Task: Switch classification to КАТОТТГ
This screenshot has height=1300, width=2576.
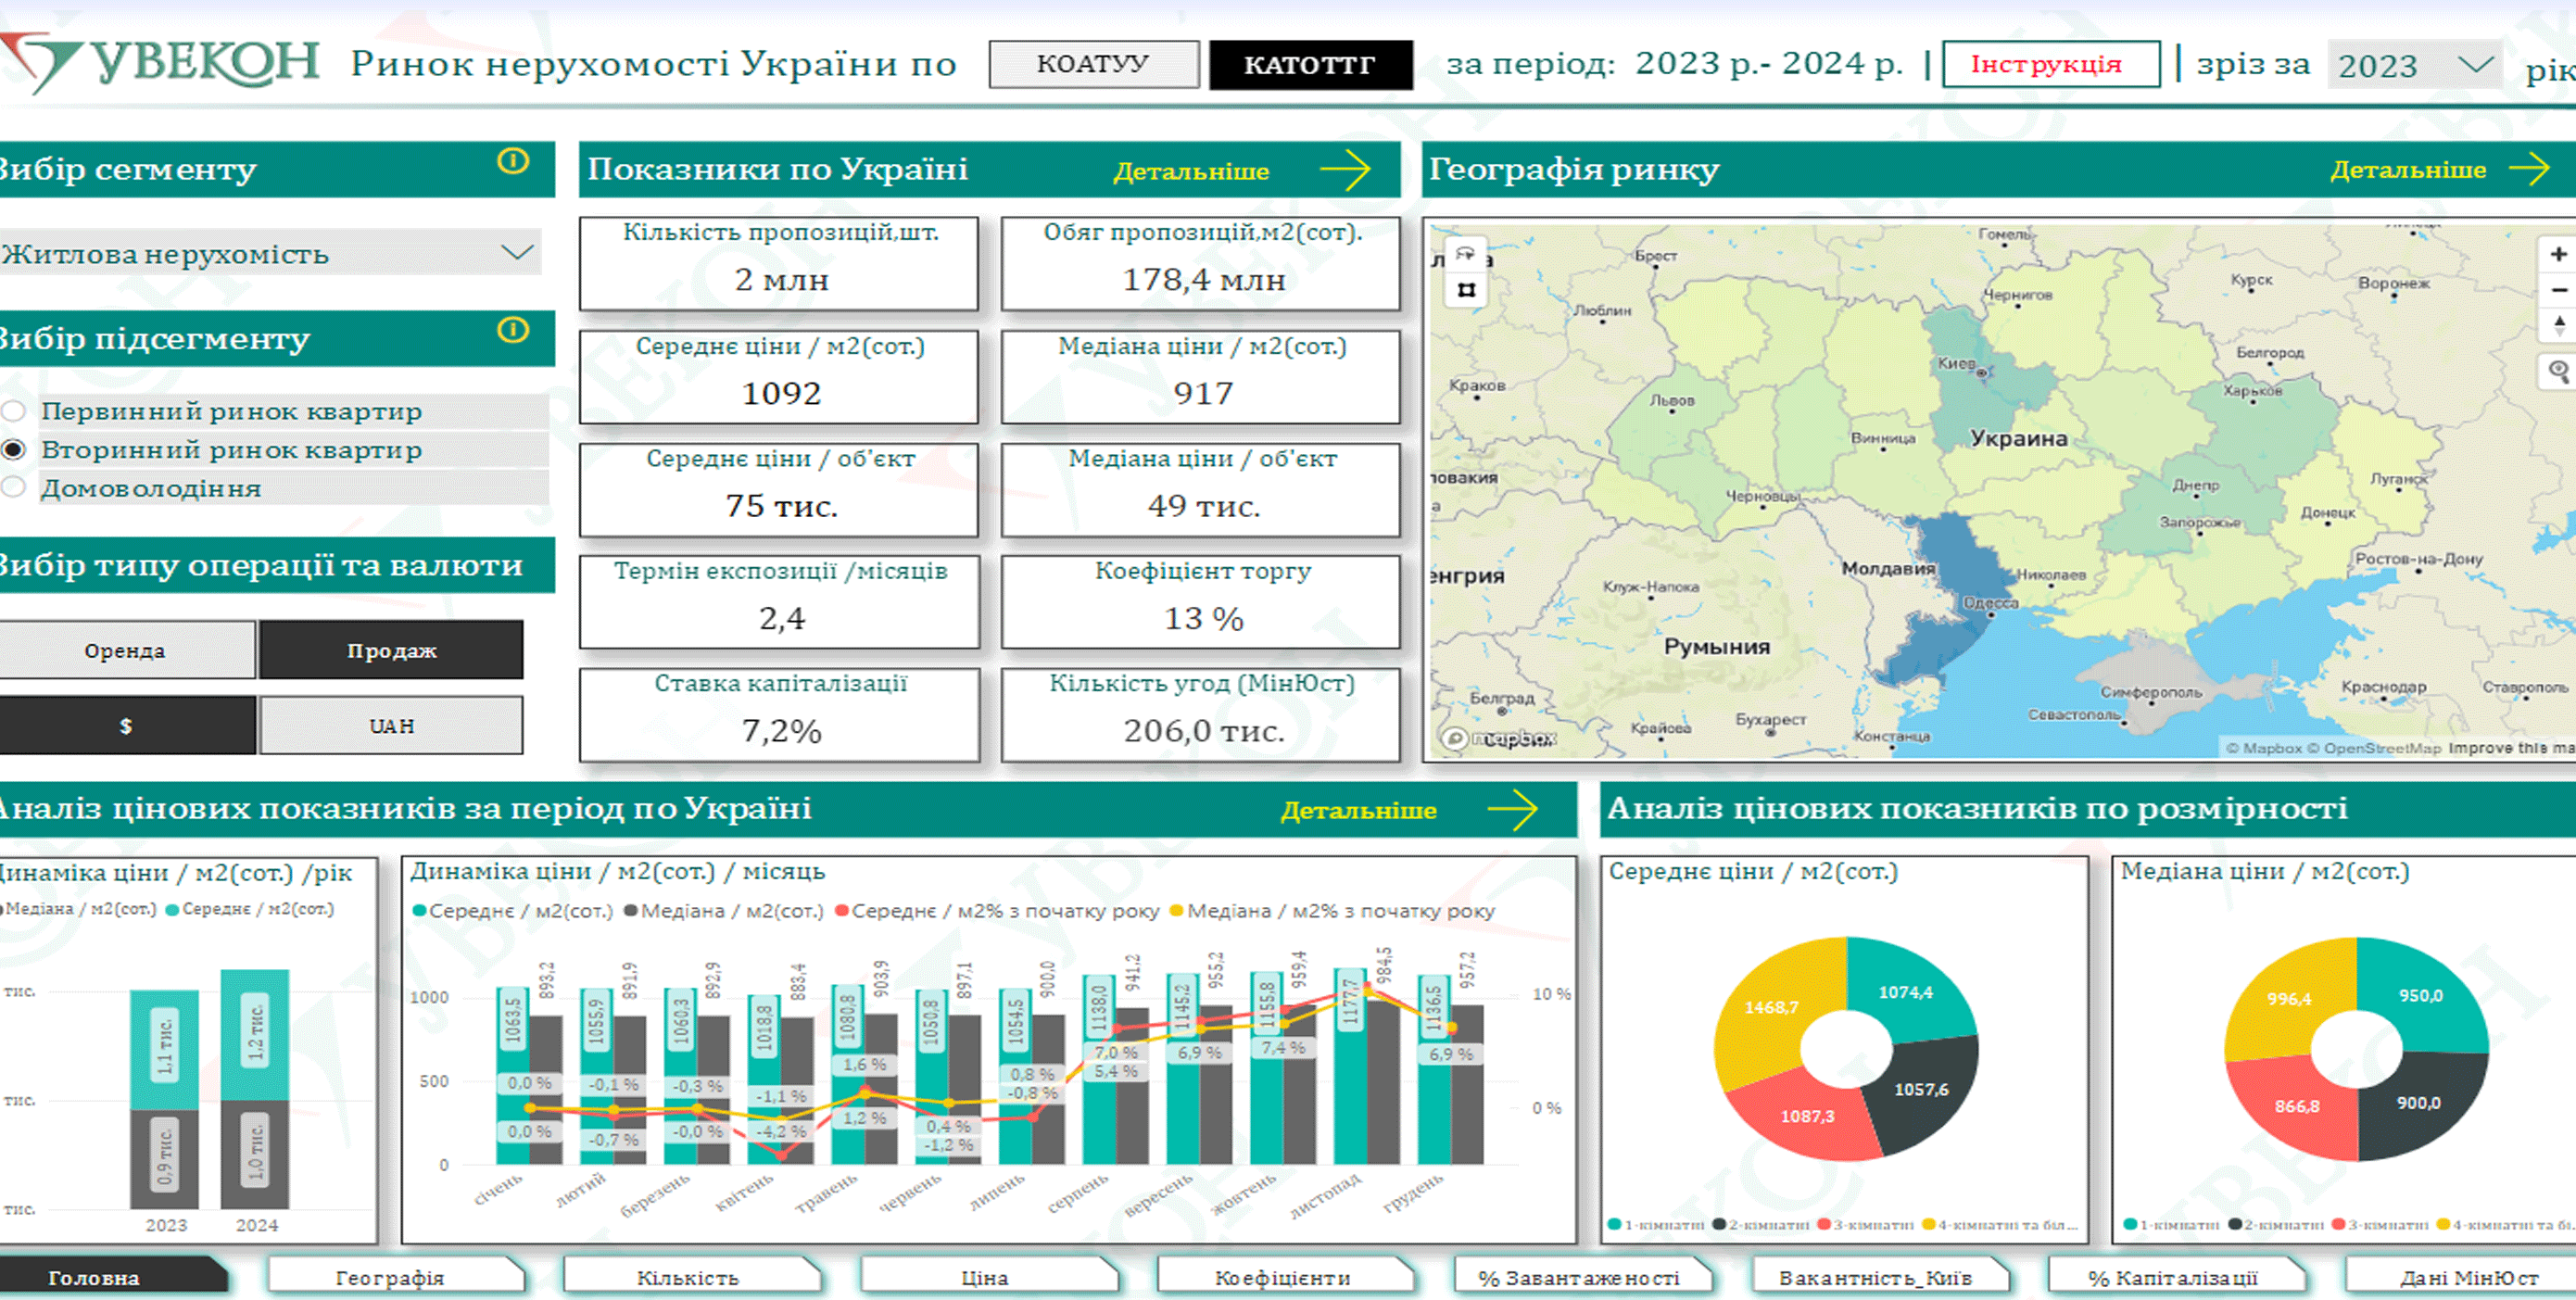Action: [x=1310, y=65]
